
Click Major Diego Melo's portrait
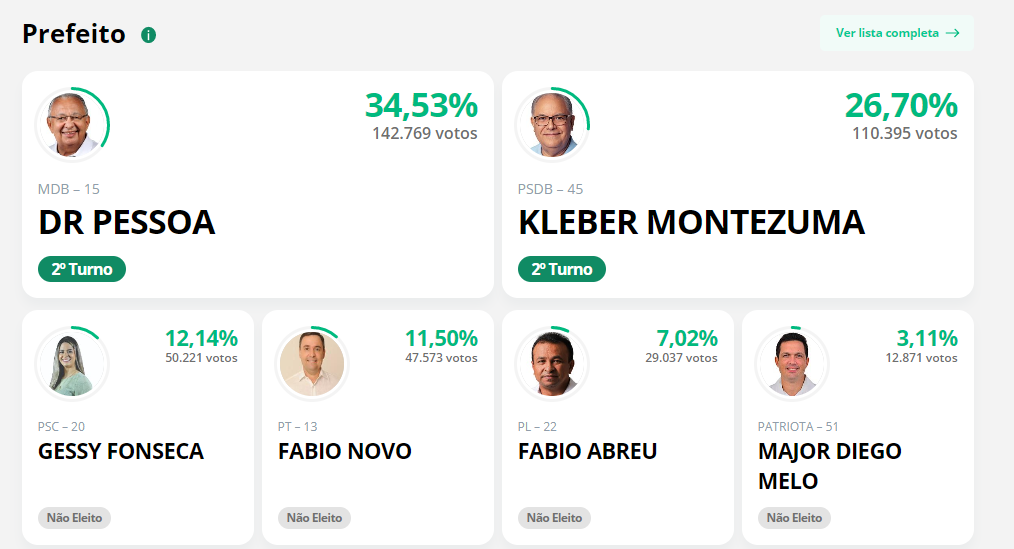click(792, 363)
